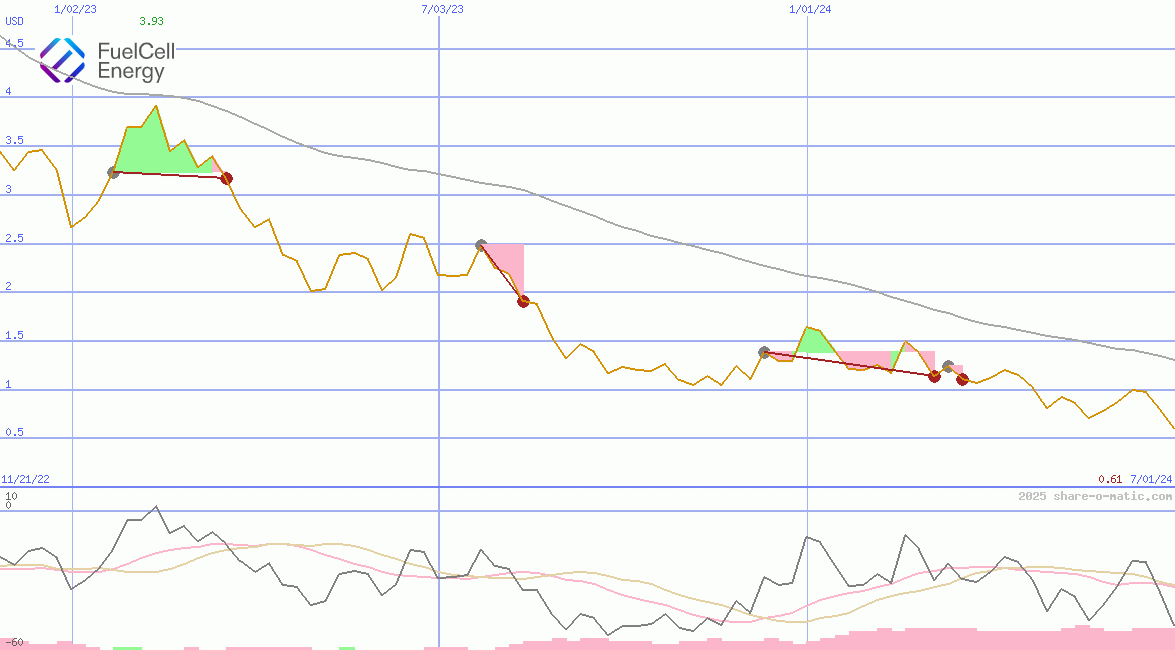Screen dimensions: 1175x650
Task: Open the share-o-matic.com watermark link
Action: pos(1095,496)
